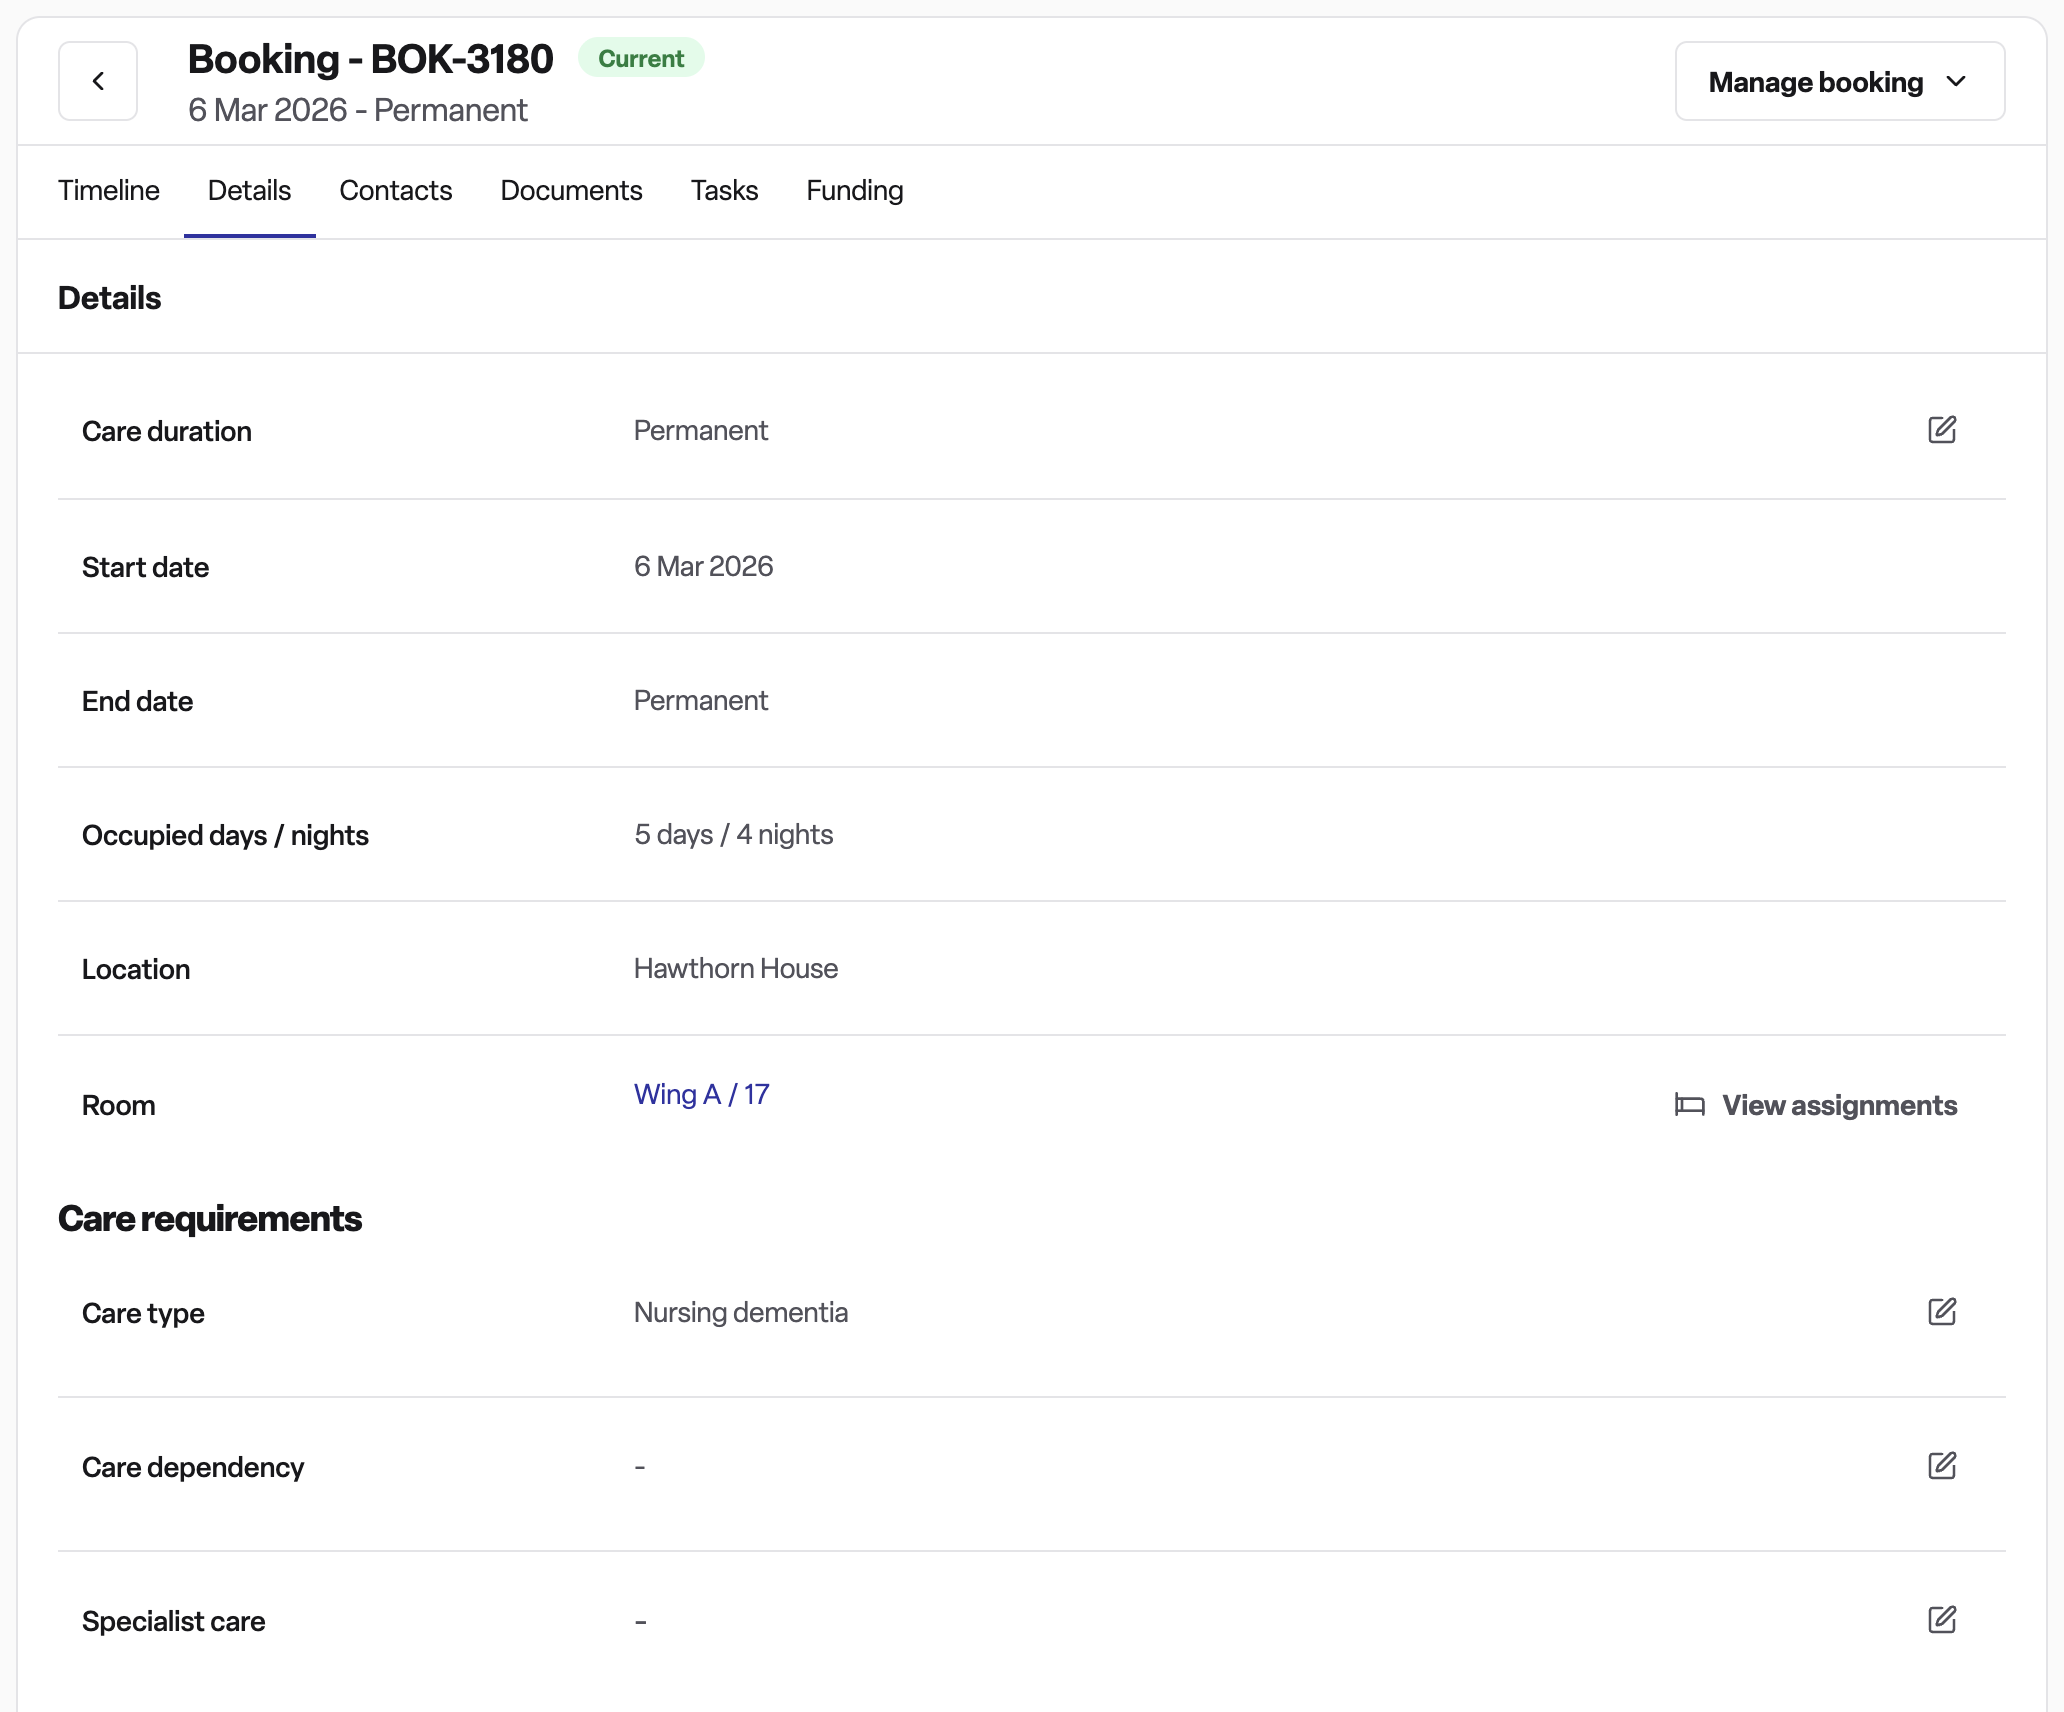Click the Current status badge
Image resolution: width=2064 pixels, height=1712 pixels.
(641, 58)
